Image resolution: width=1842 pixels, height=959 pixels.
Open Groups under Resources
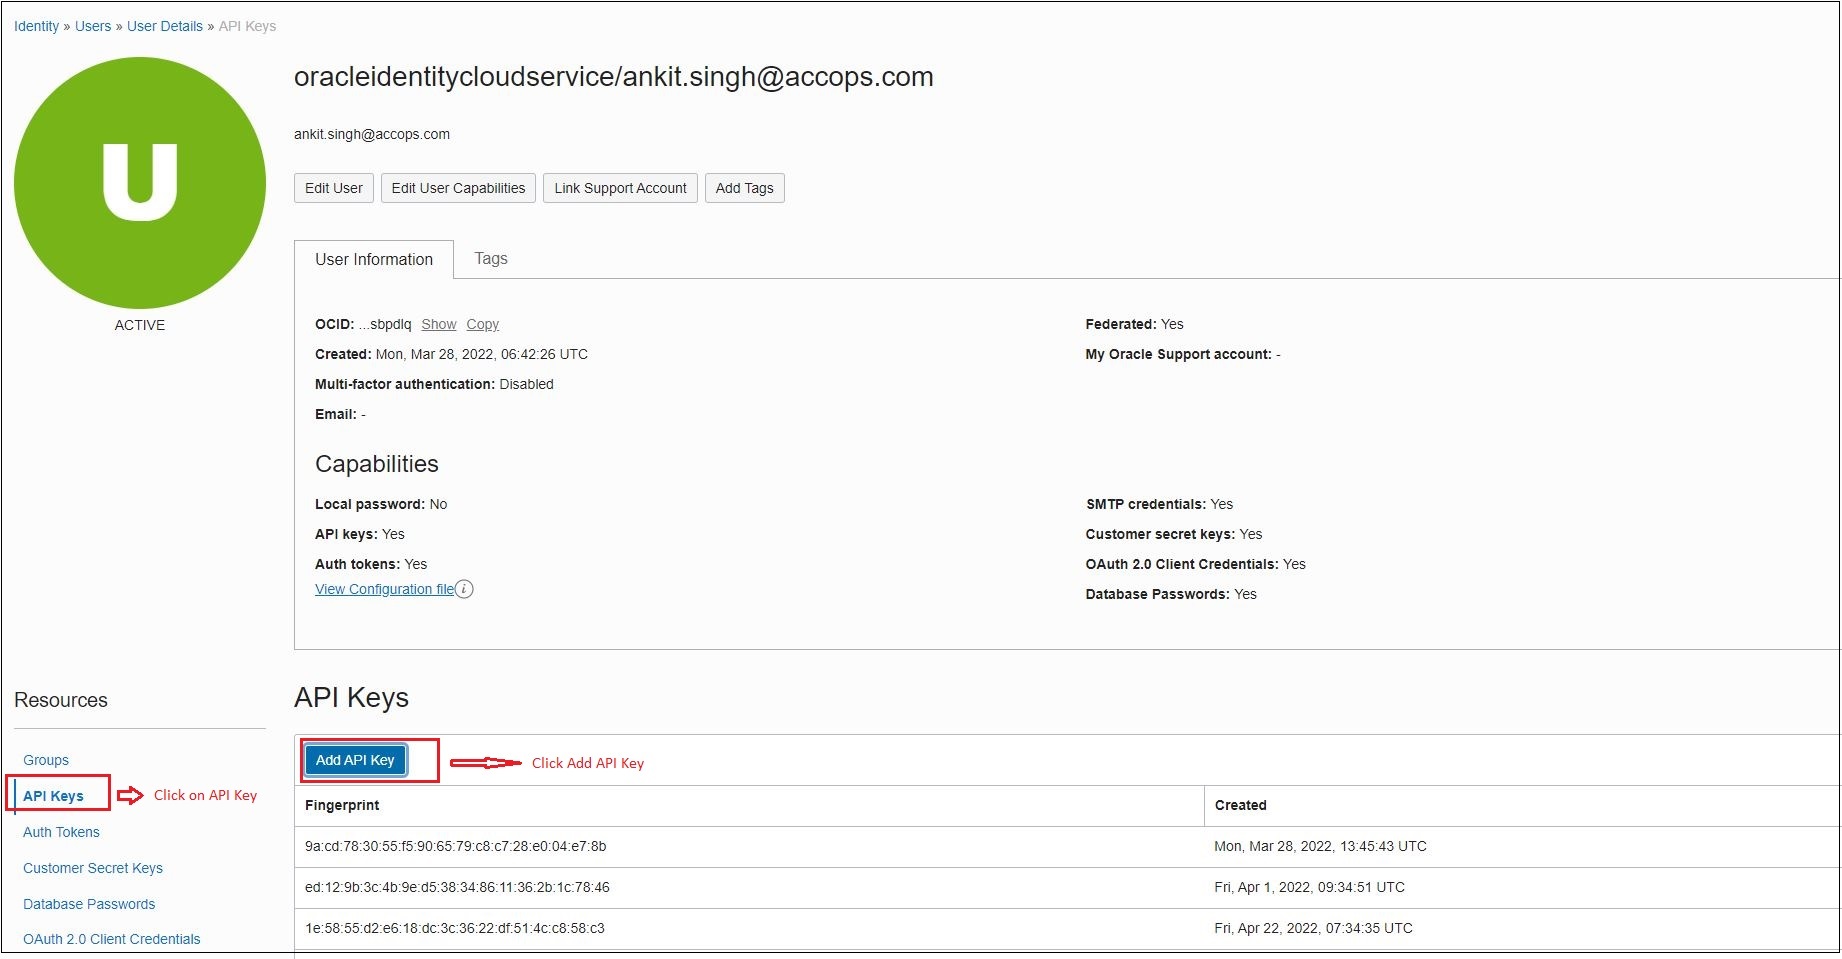click(46, 760)
